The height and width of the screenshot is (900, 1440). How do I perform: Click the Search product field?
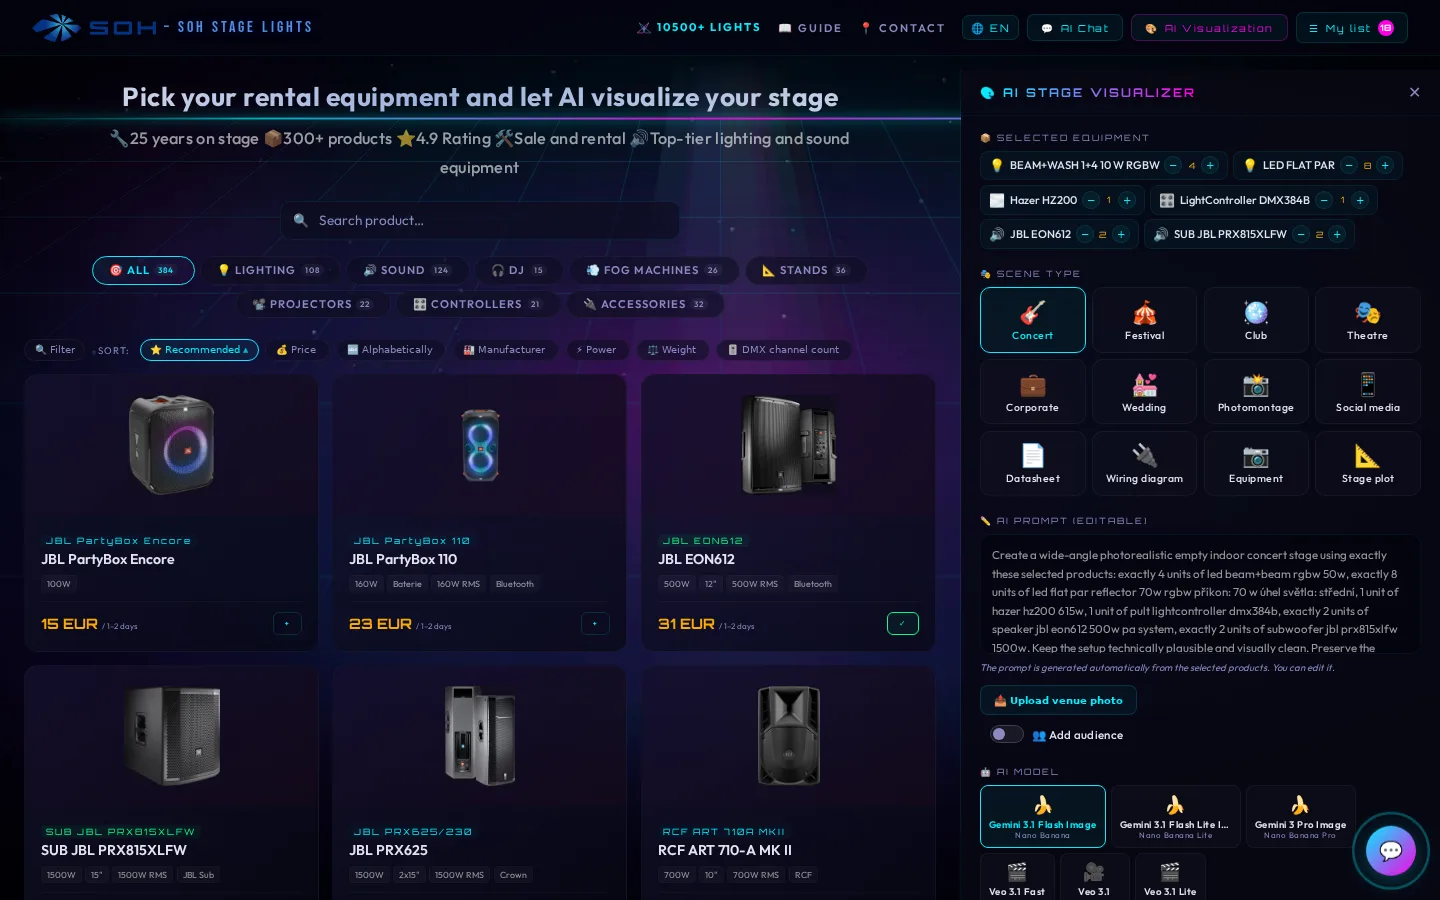480,220
